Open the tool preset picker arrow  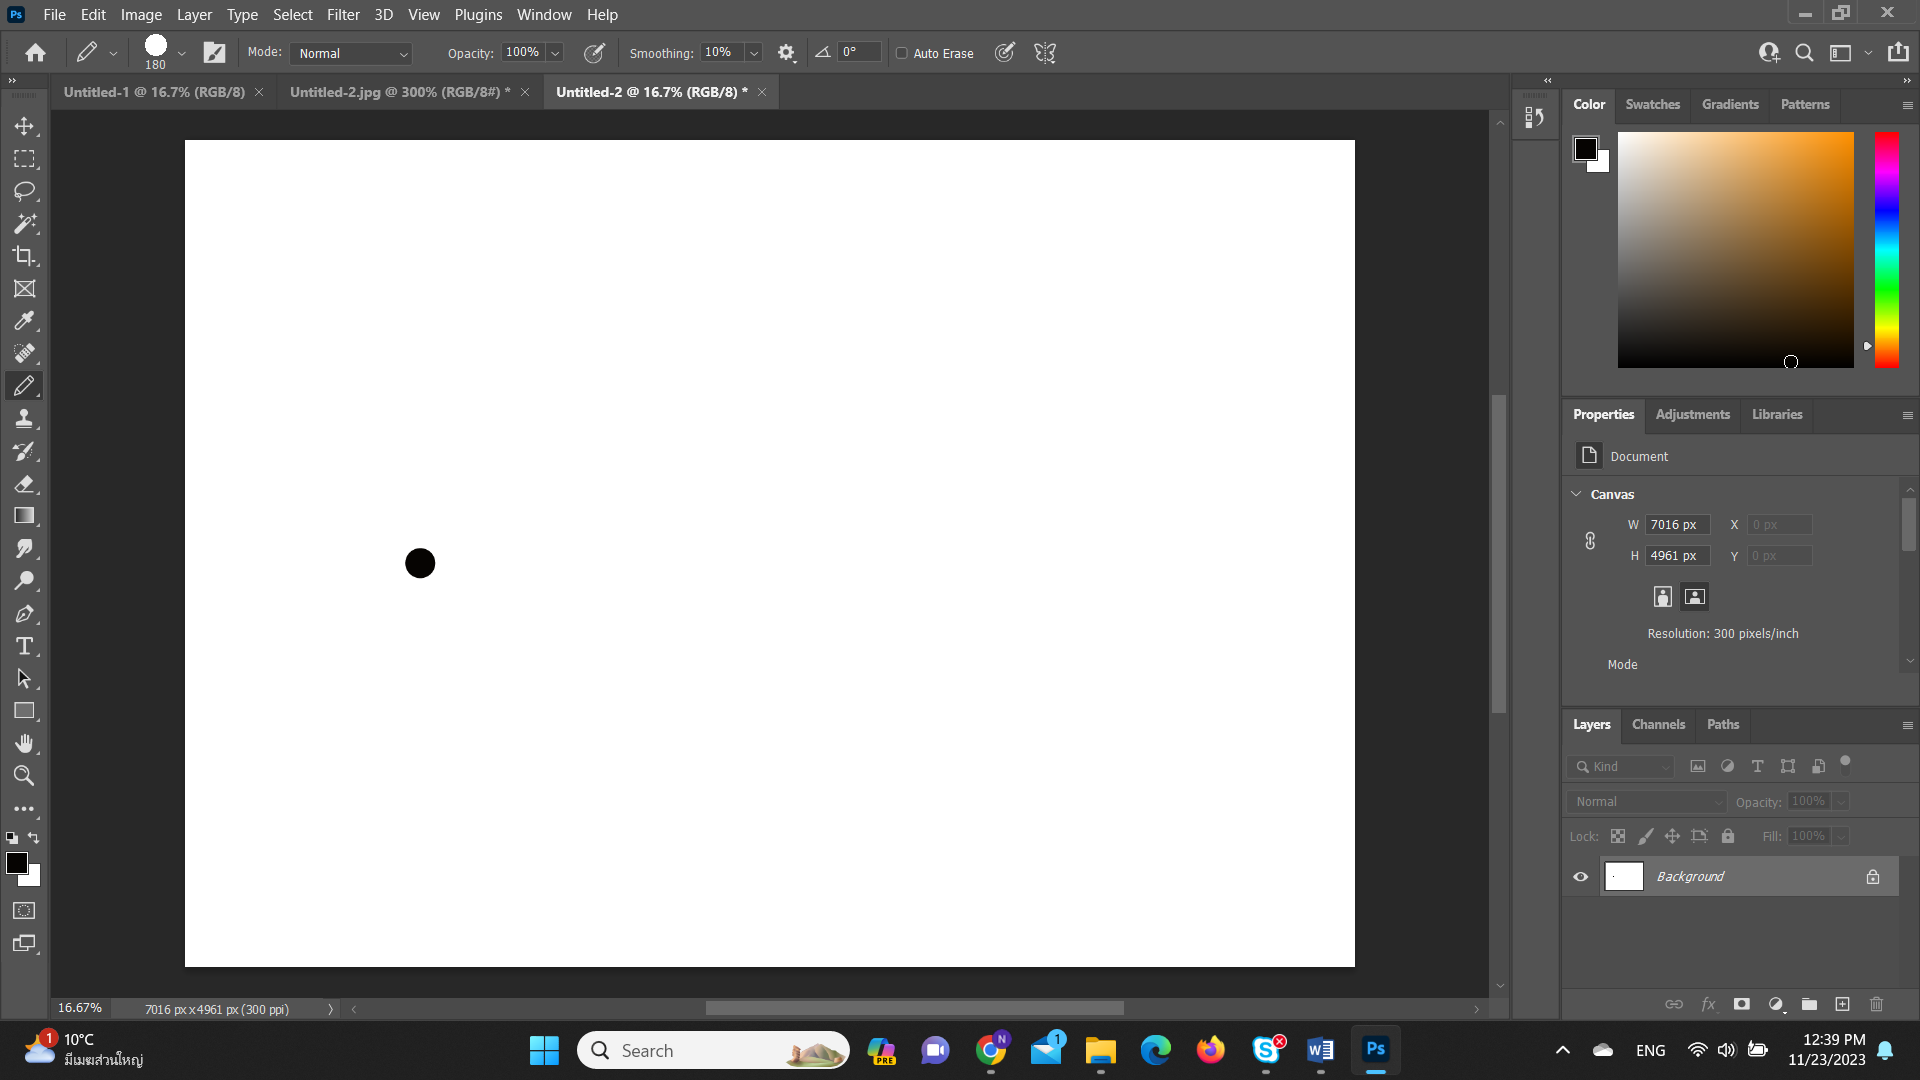[x=113, y=53]
